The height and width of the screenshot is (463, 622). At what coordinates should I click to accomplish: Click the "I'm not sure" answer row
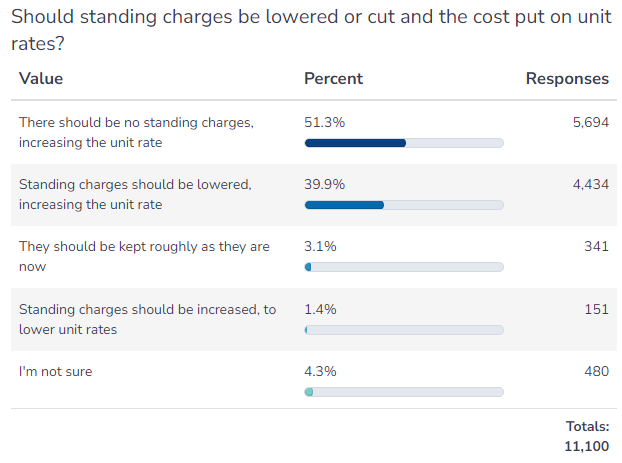coord(314,379)
